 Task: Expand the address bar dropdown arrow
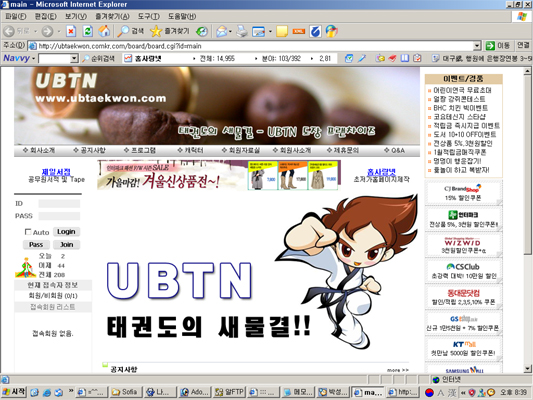477,46
